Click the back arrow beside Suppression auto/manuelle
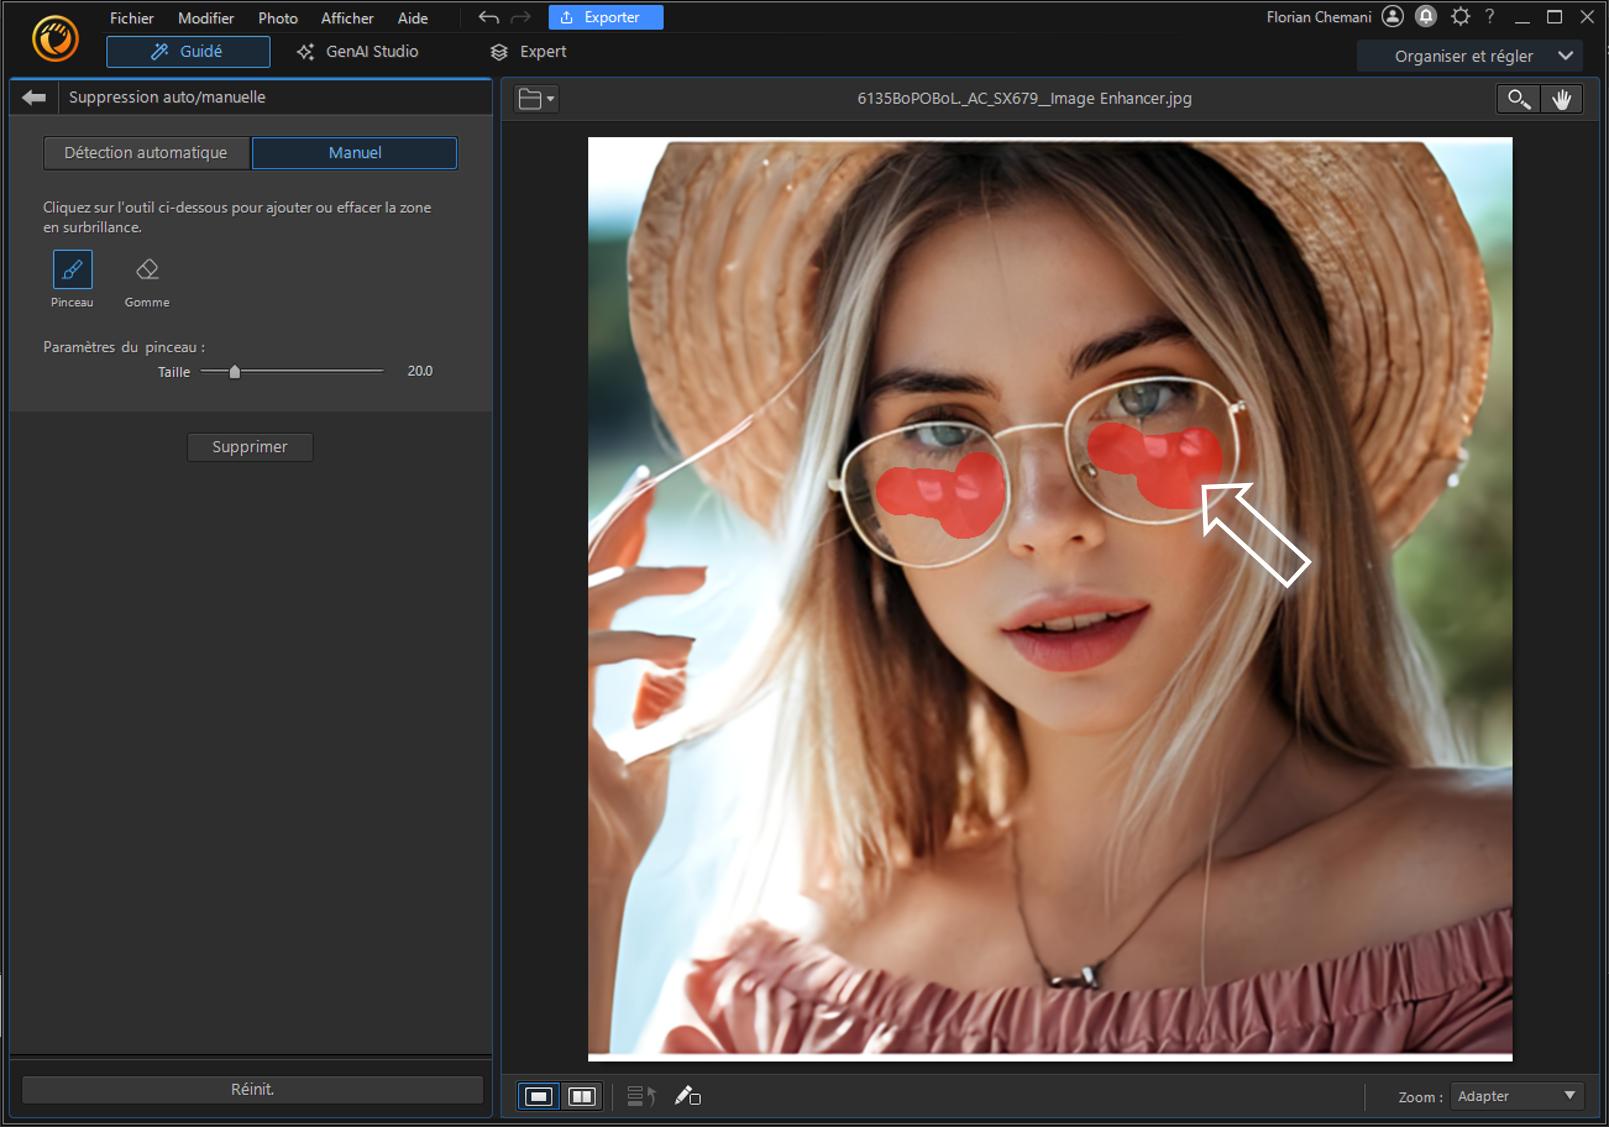 pos(34,97)
